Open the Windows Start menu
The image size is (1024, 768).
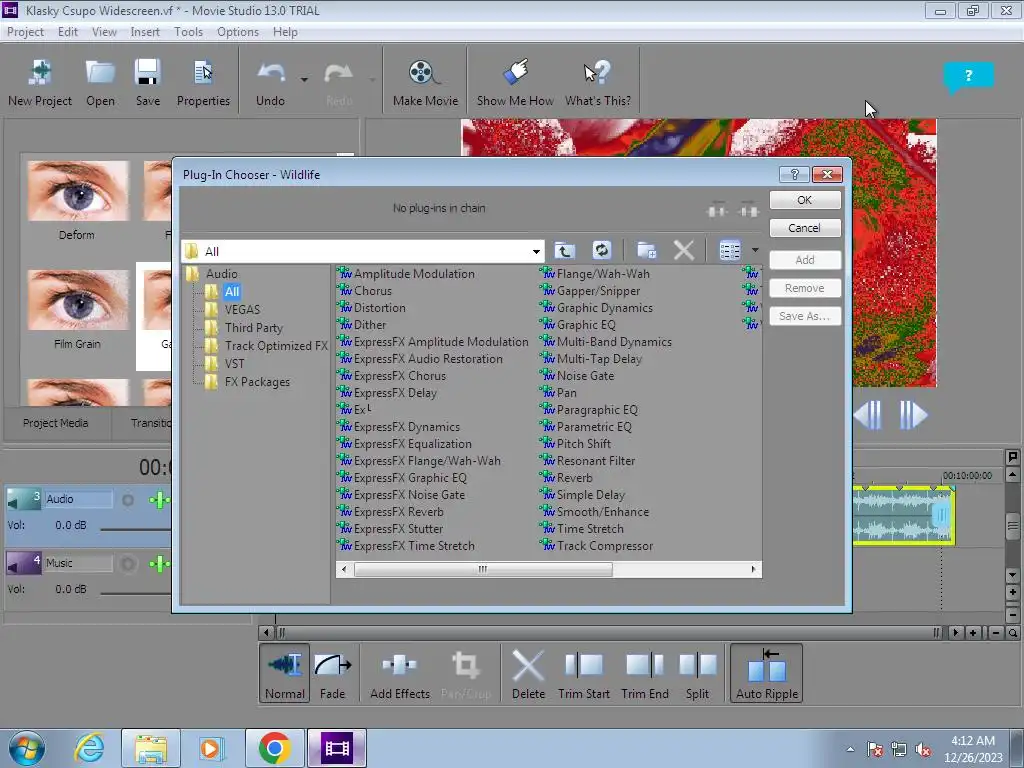click(27, 748)
